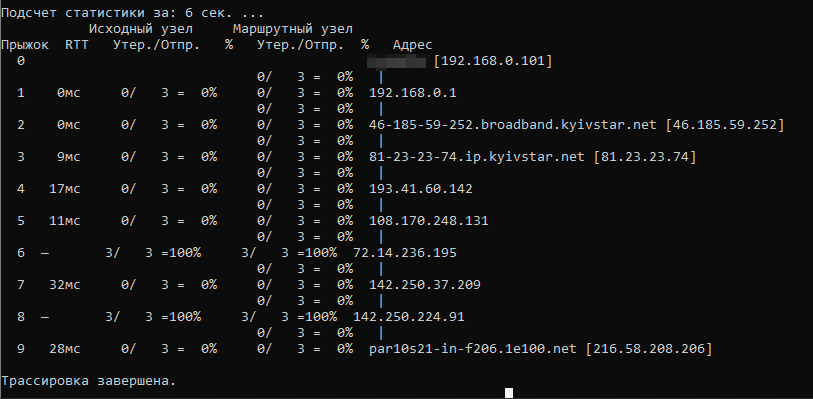Select the 142.250.37.209 address
The height and width of the screenshot is (399, 813).
point(425,284)
